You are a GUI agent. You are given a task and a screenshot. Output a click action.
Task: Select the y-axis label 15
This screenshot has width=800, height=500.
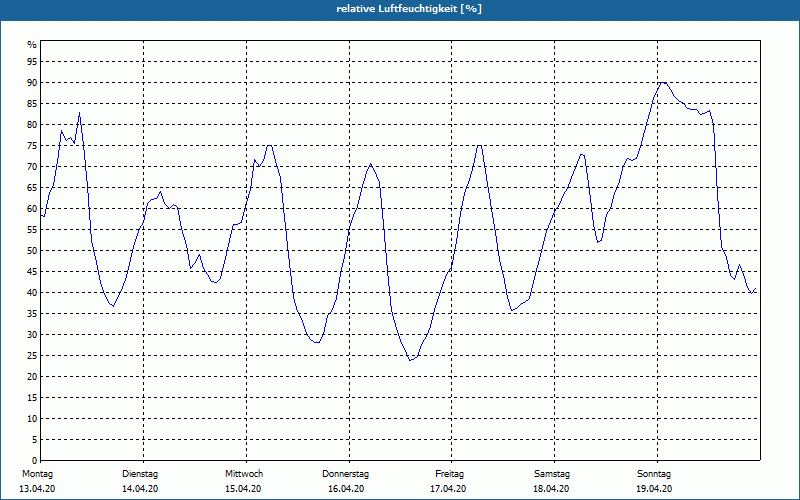32,397
